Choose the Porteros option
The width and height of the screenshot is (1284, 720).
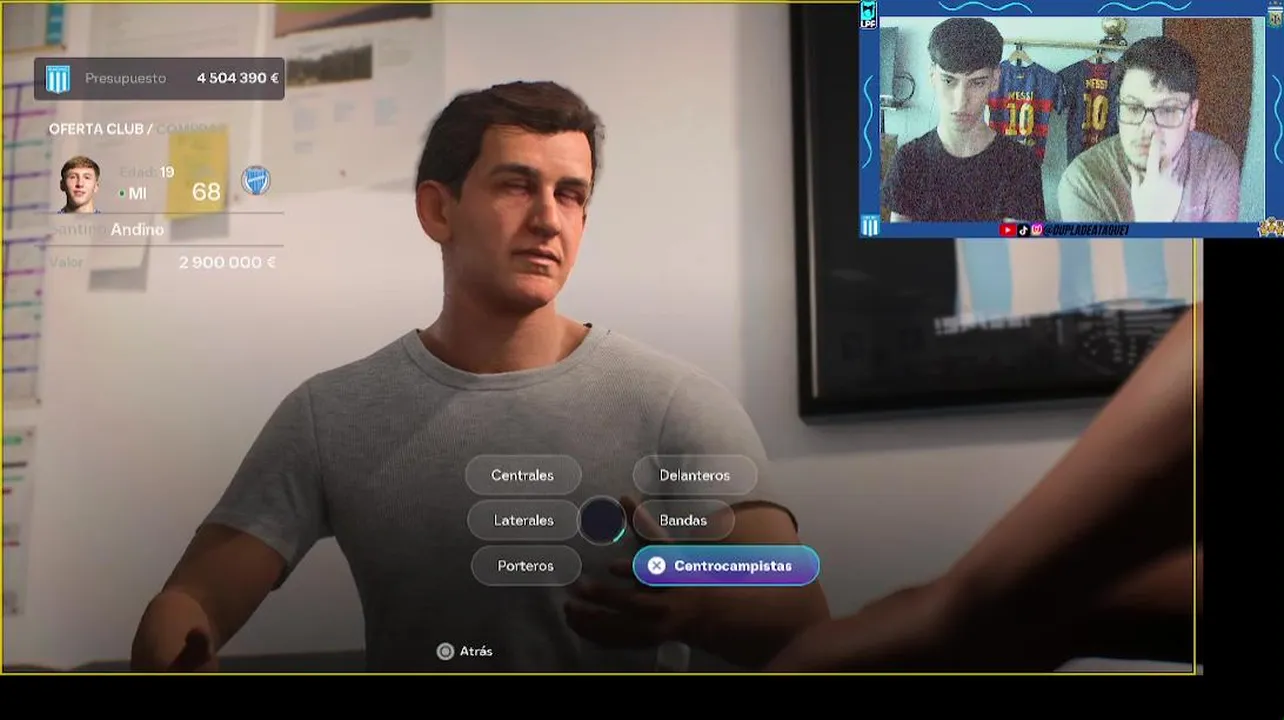pyautogui.click(x=525, y=566)
